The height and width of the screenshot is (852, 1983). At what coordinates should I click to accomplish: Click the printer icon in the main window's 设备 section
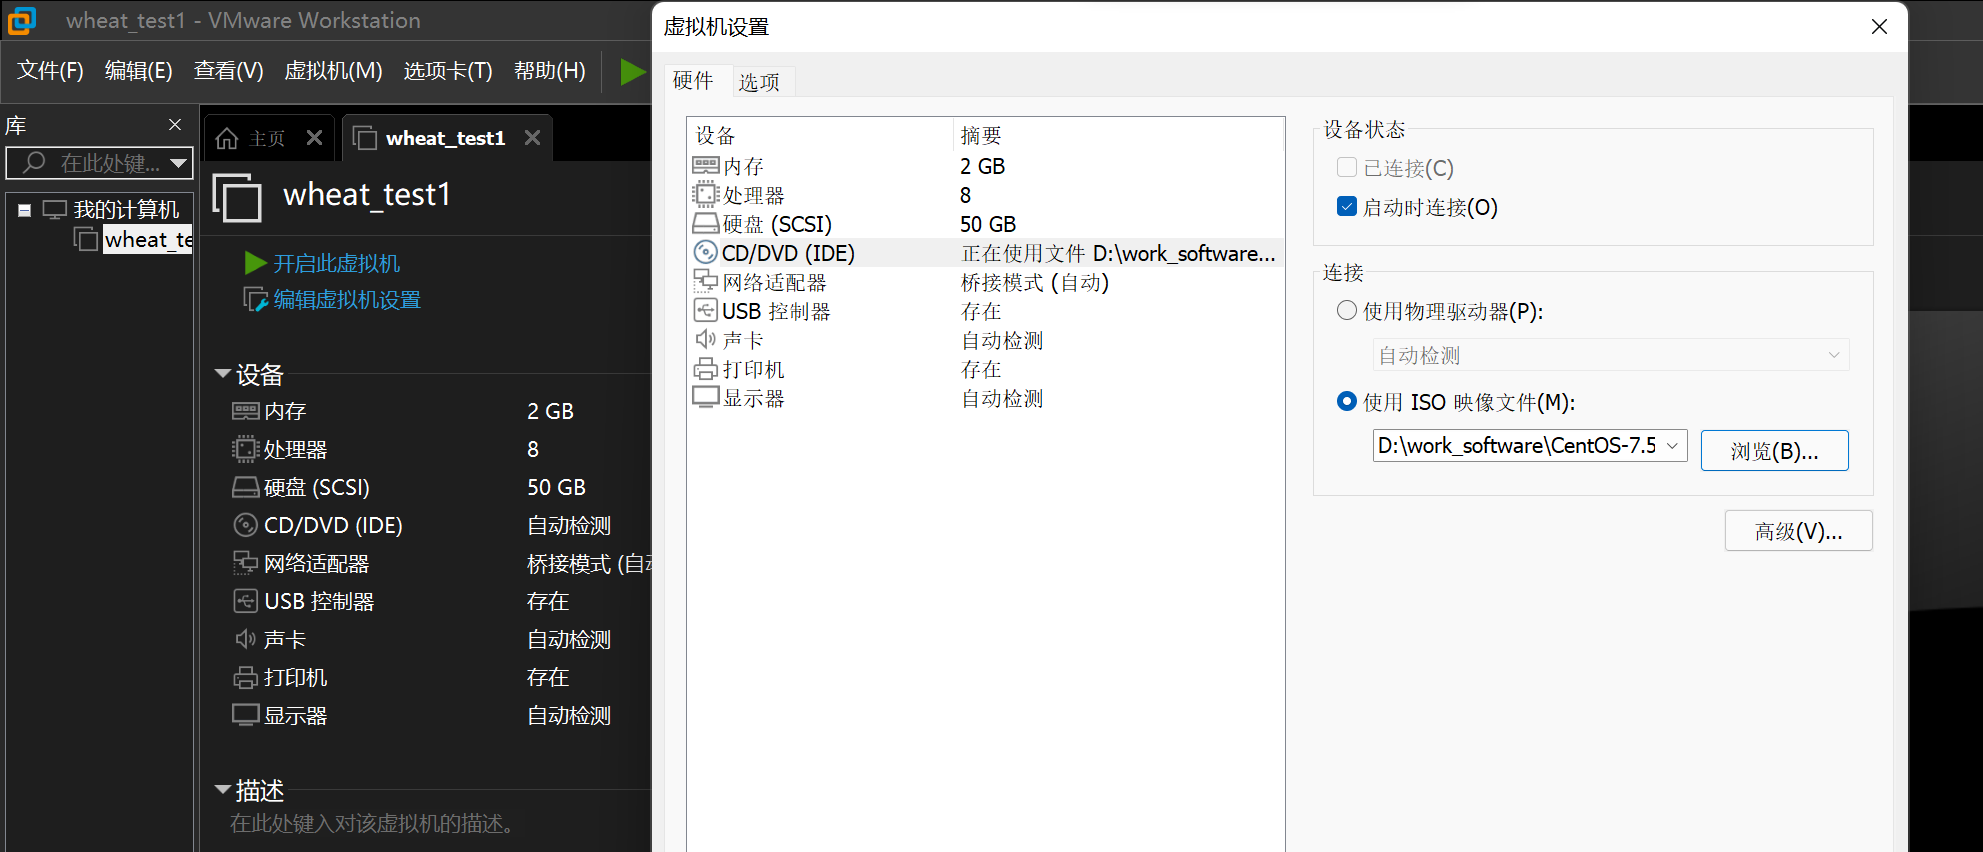pos(246,677)
